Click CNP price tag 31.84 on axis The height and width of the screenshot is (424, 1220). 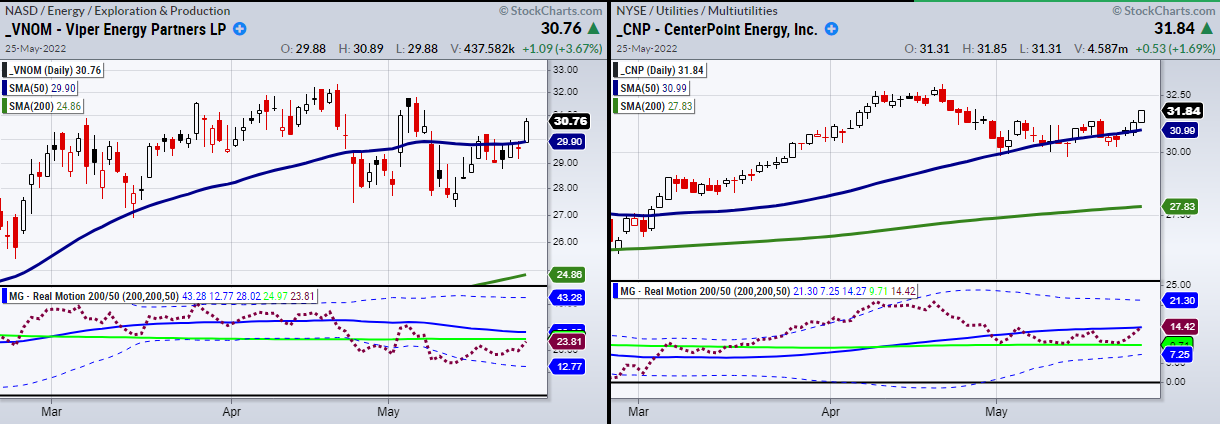click(1181, 111)
